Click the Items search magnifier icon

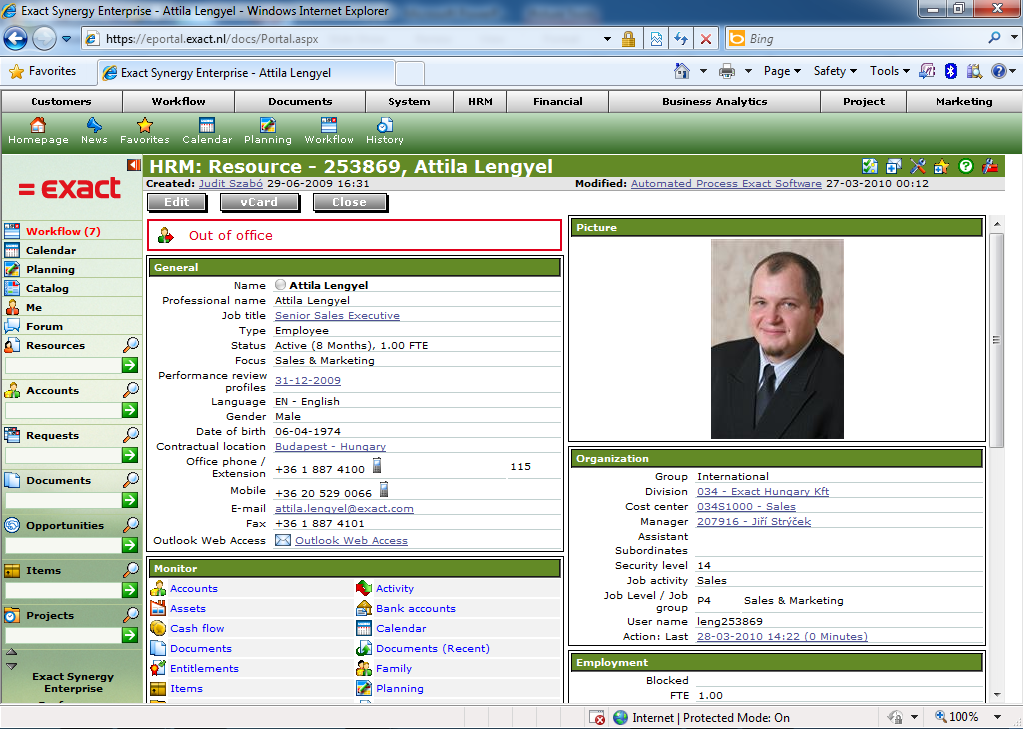(131, 570)
